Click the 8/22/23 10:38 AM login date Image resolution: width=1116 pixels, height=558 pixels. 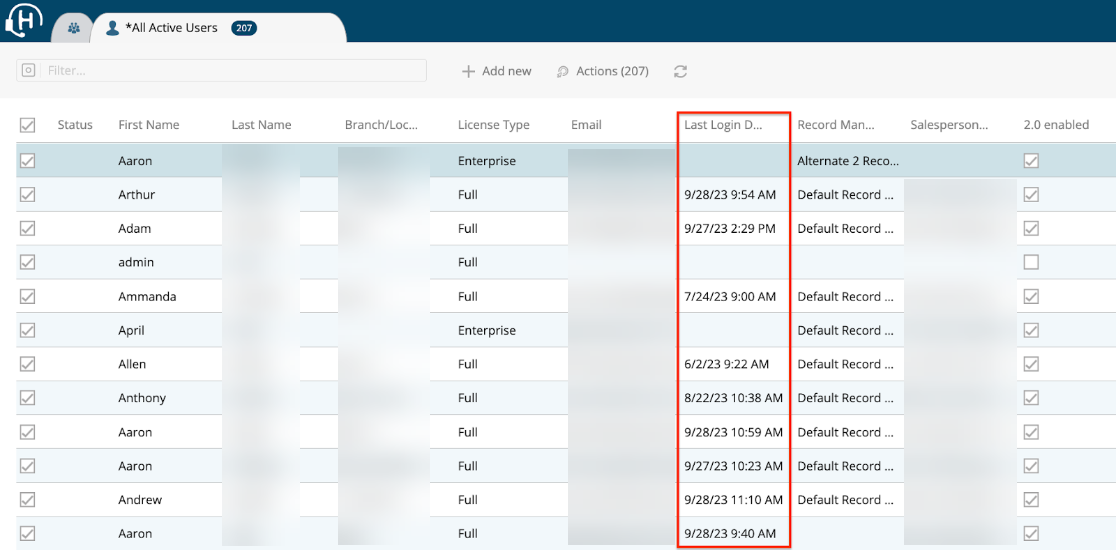point(733,398)
